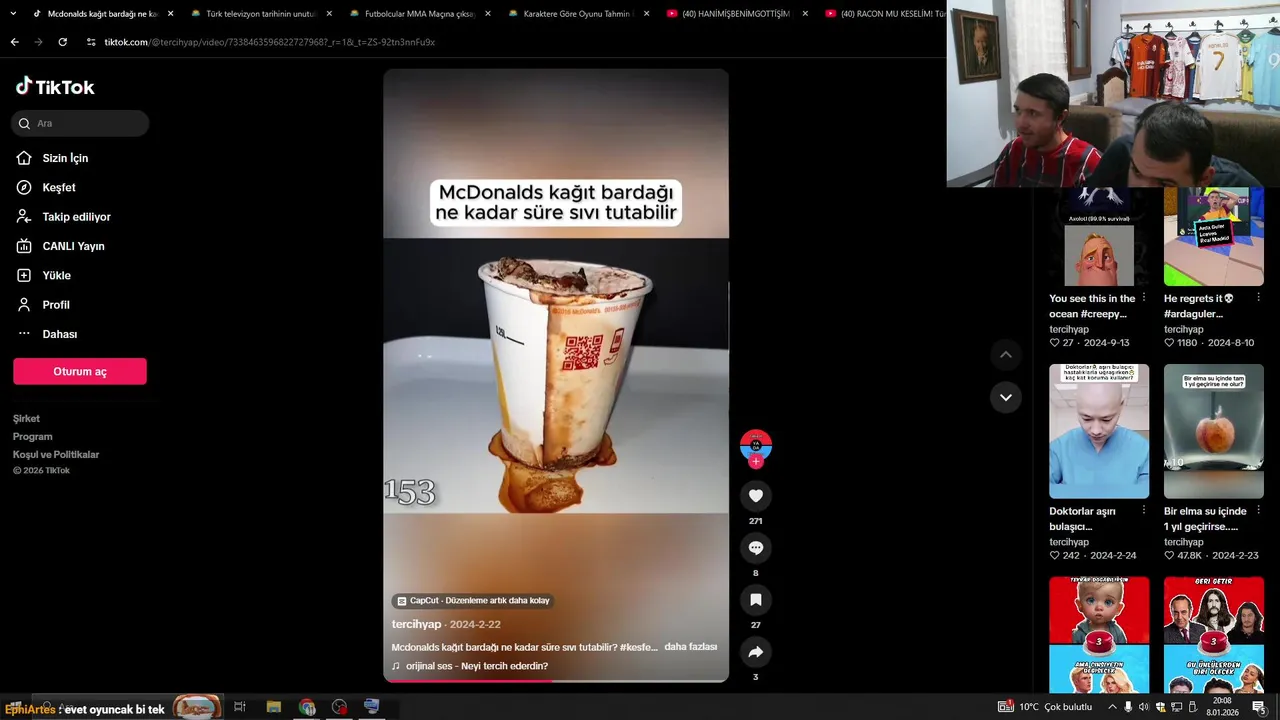Open 'Doktorlar aşırı bulaşıcı' video thumbnail
Screen dimensions: 1280x720
[x=1099, y=431]
